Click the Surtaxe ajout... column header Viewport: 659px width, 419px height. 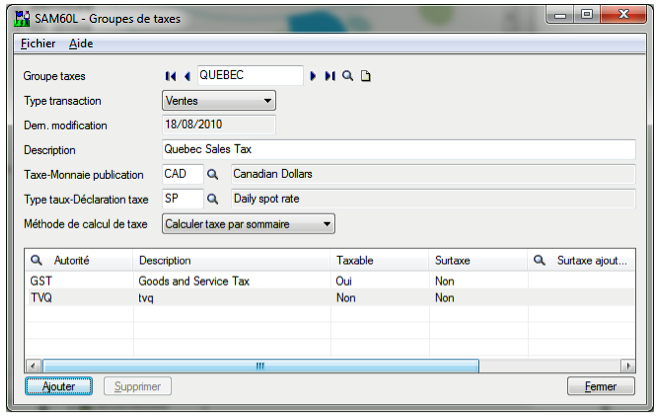(581, 261)
